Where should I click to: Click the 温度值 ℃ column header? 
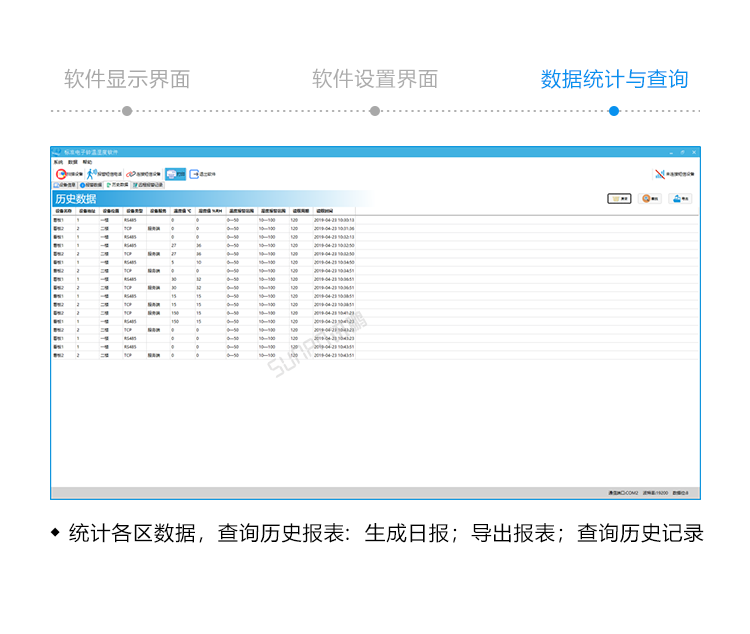(x=182, y=211)
